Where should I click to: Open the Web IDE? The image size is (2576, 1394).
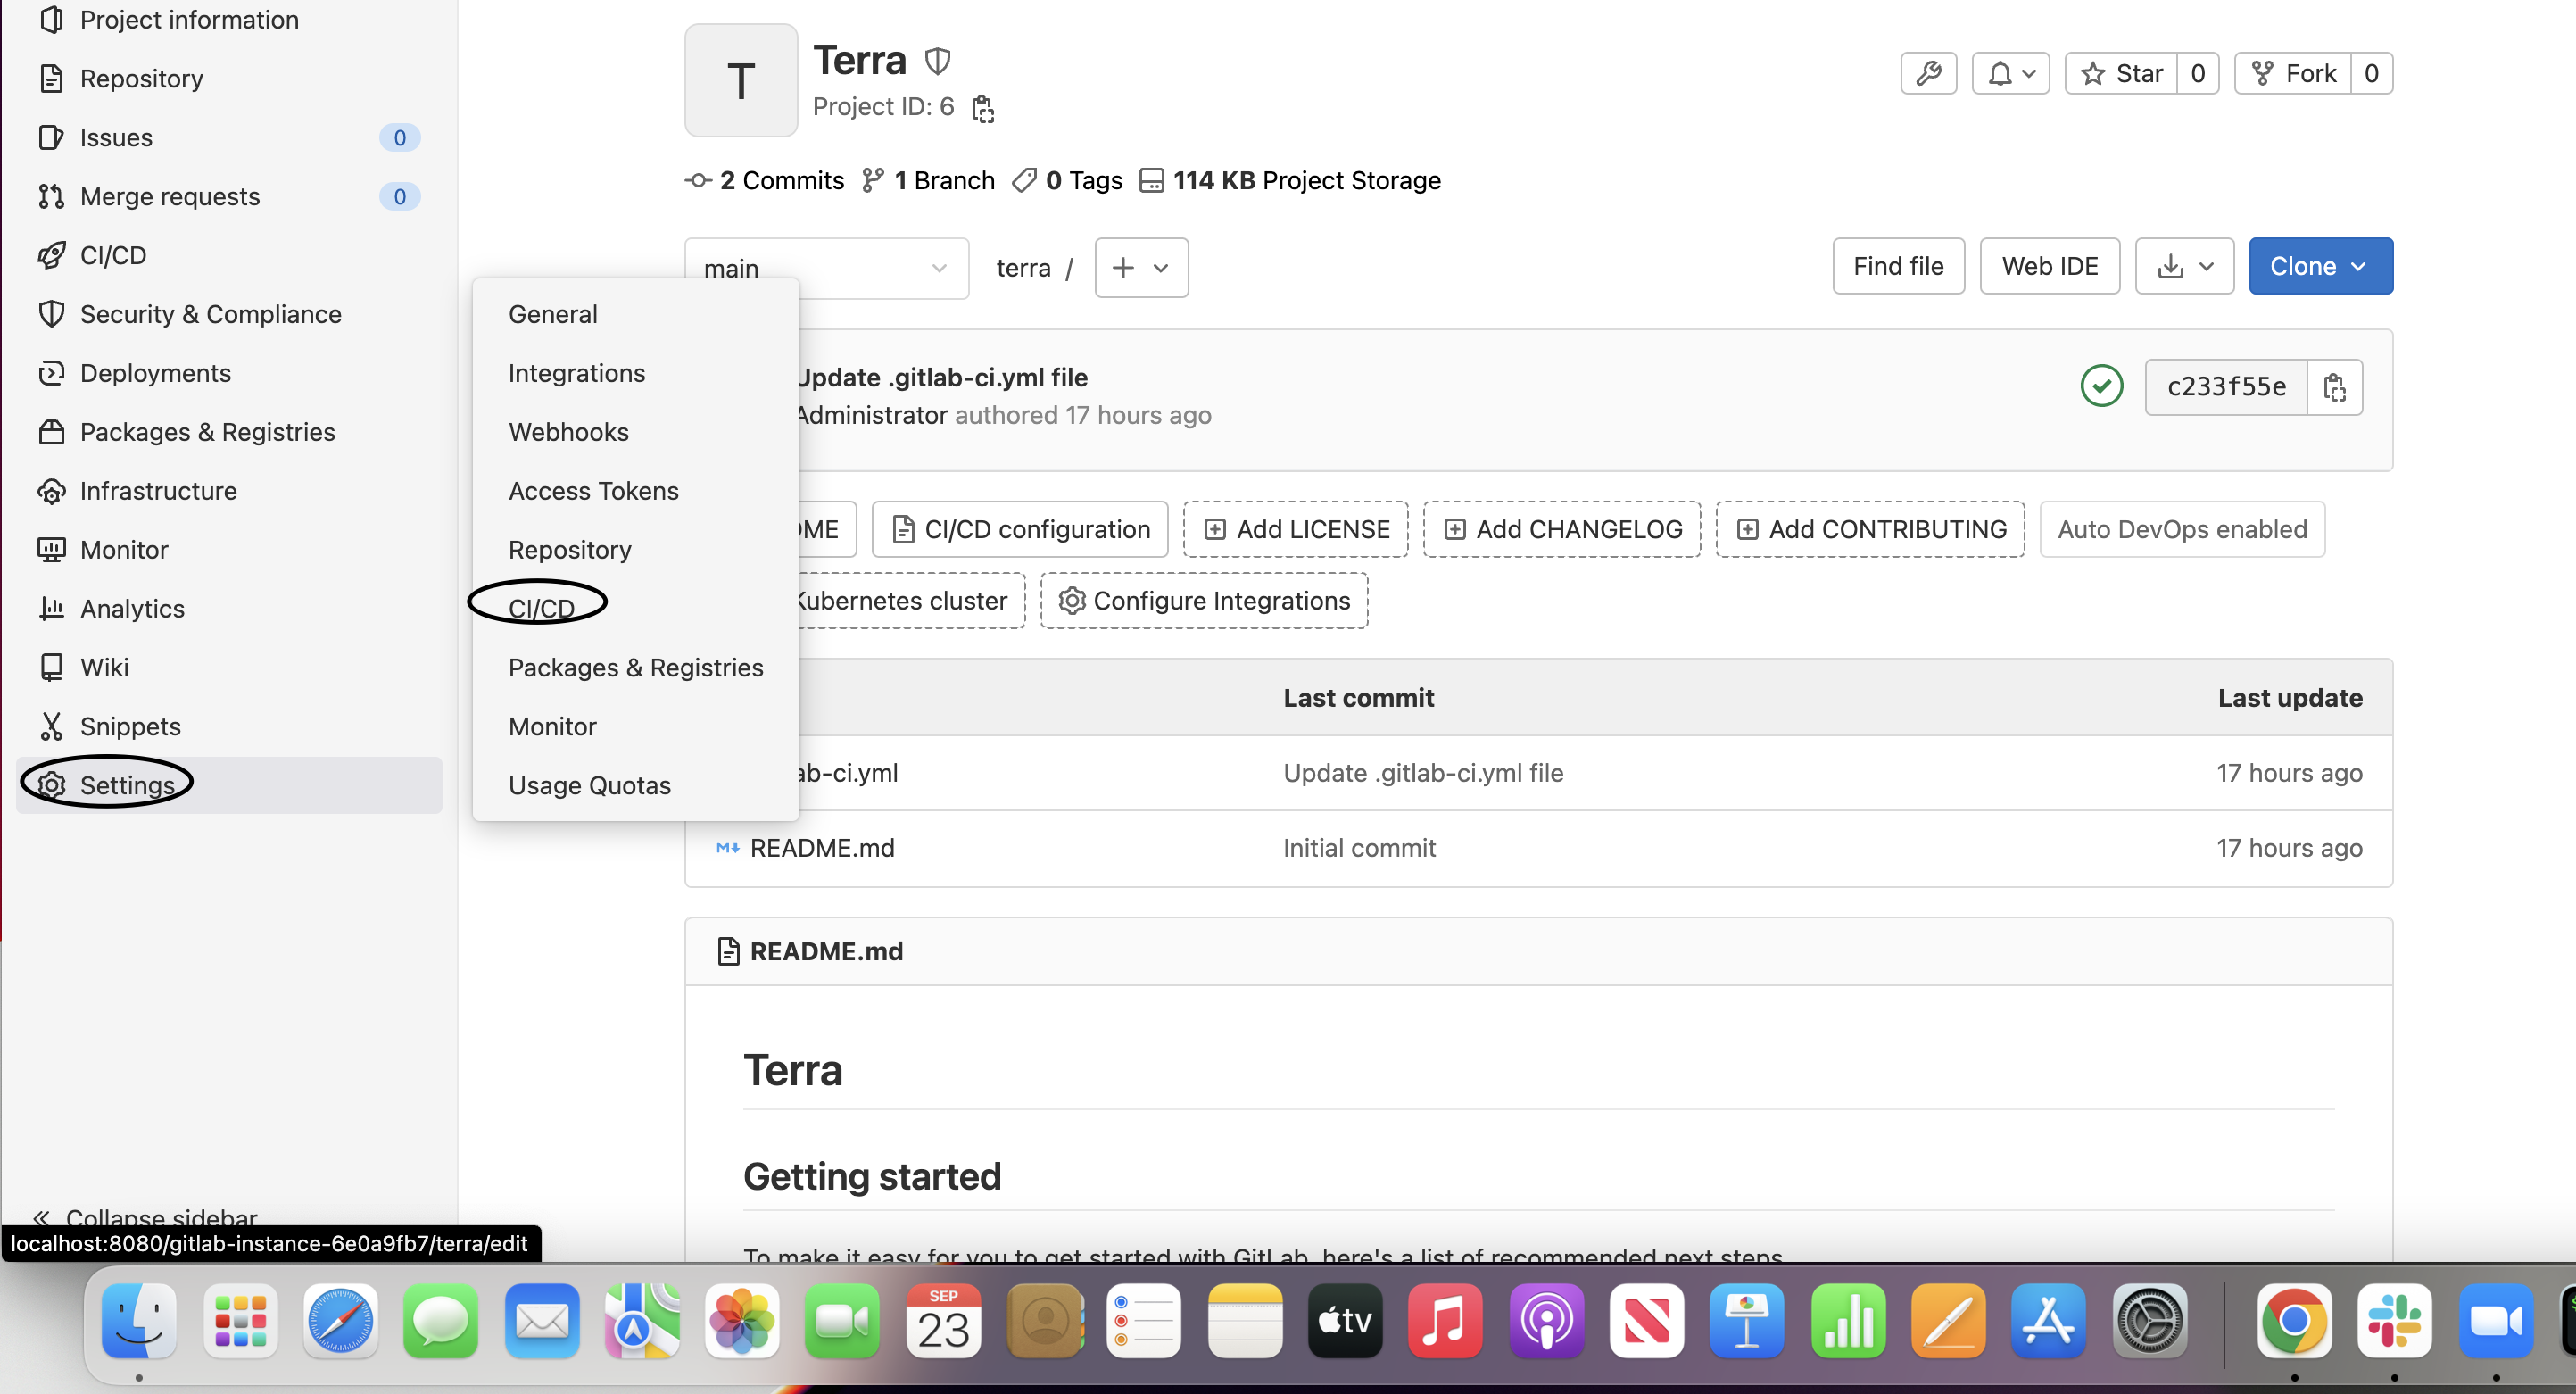point(2049,265)
